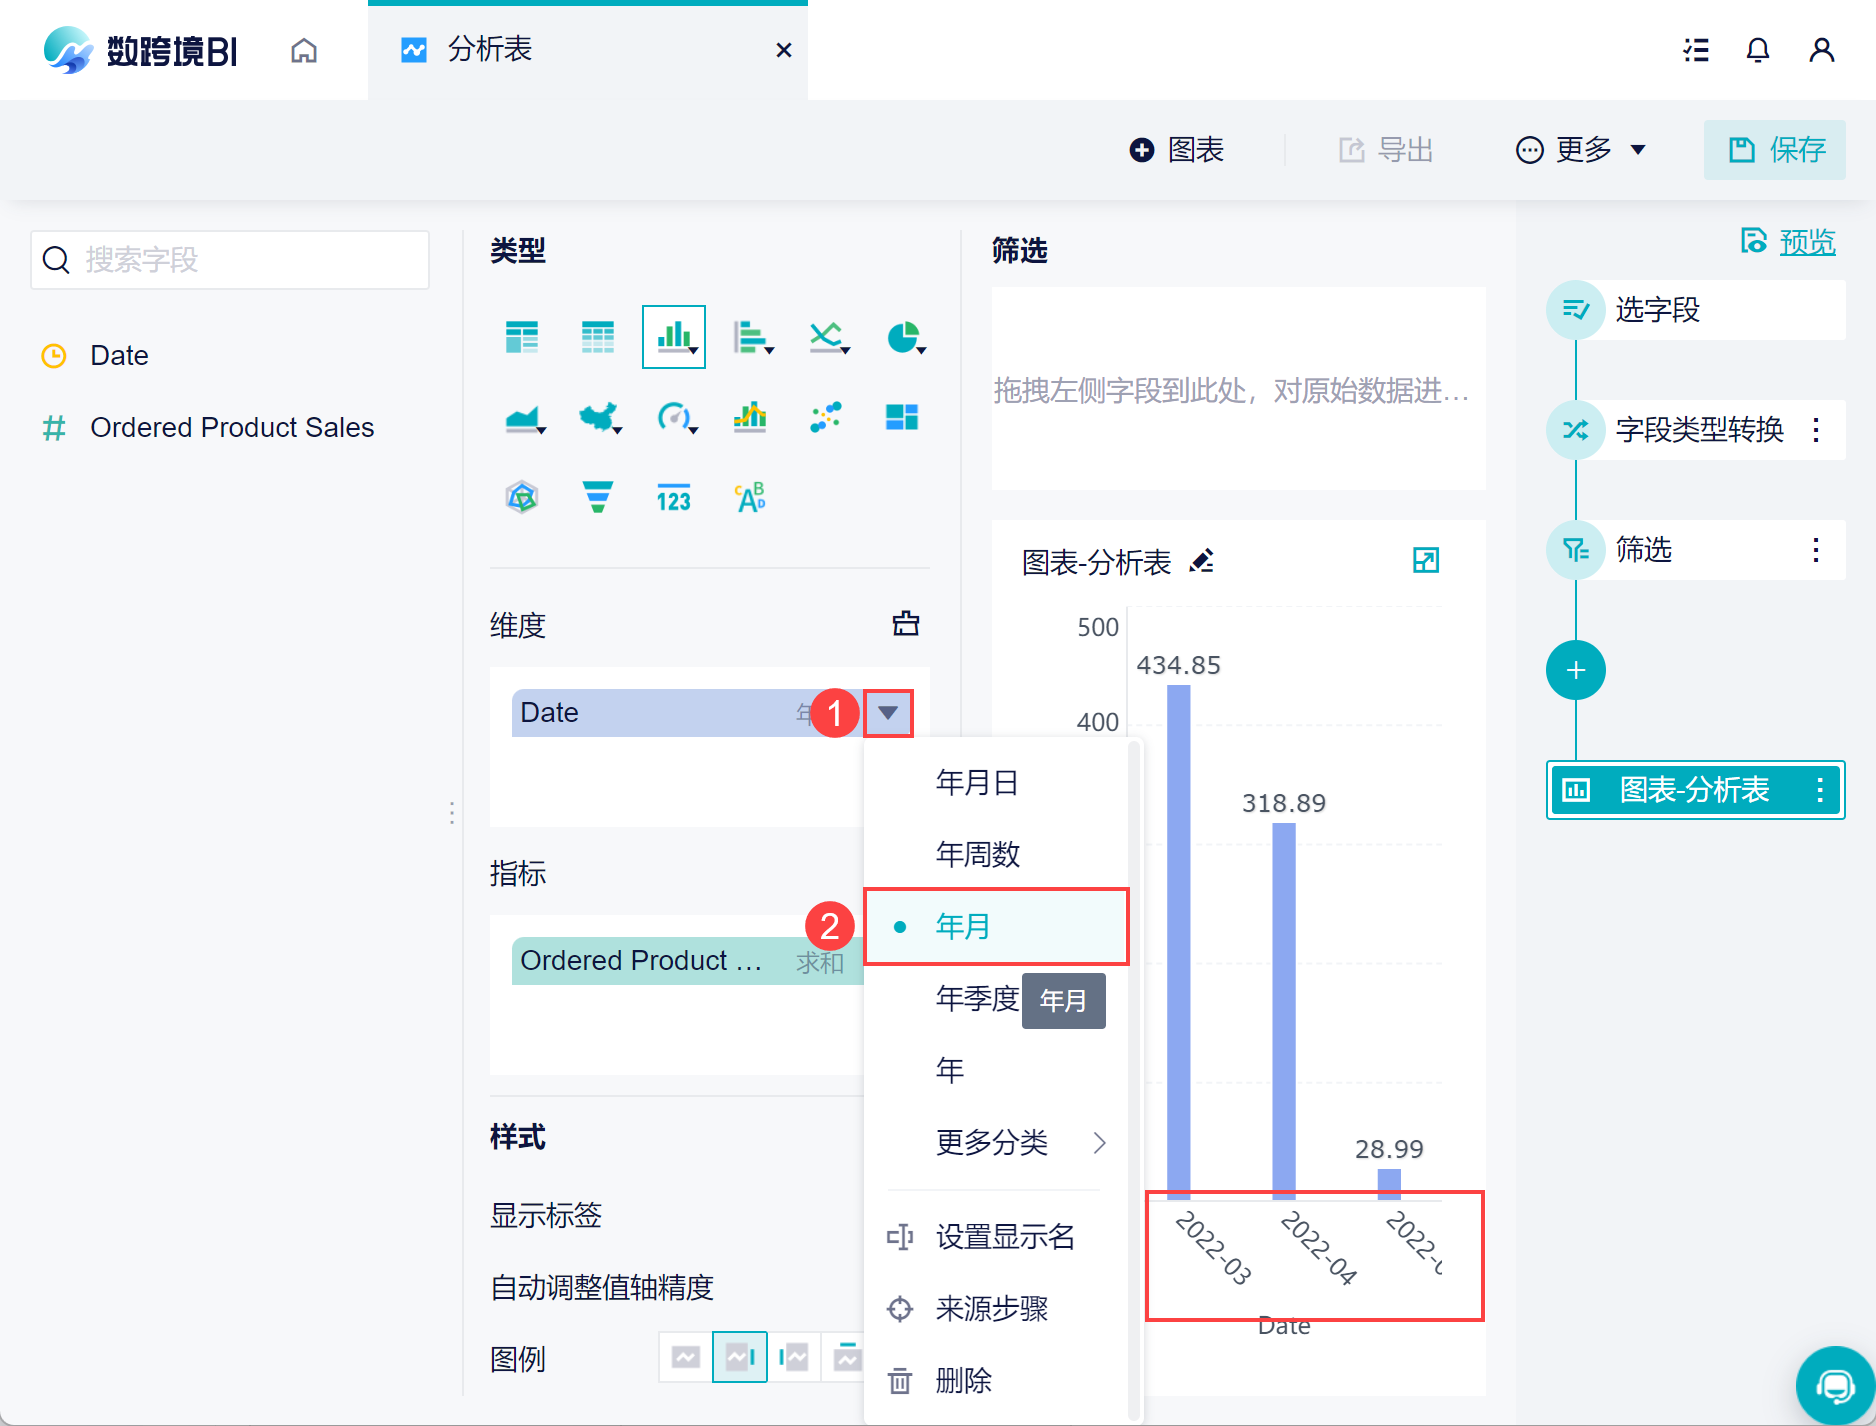Expand the chart to full view
Screen dimensions: 1876x1426
coord(1426,560)
